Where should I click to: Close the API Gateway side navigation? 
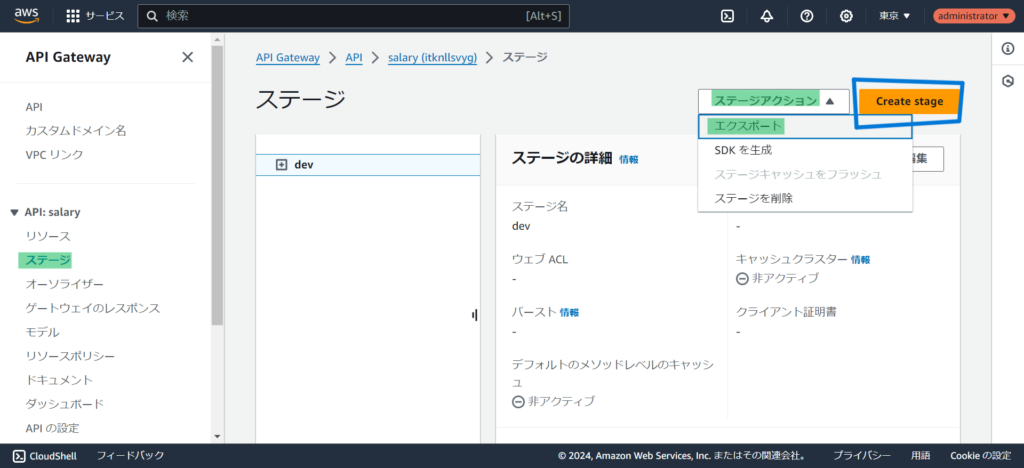click(x=187, y=57)
